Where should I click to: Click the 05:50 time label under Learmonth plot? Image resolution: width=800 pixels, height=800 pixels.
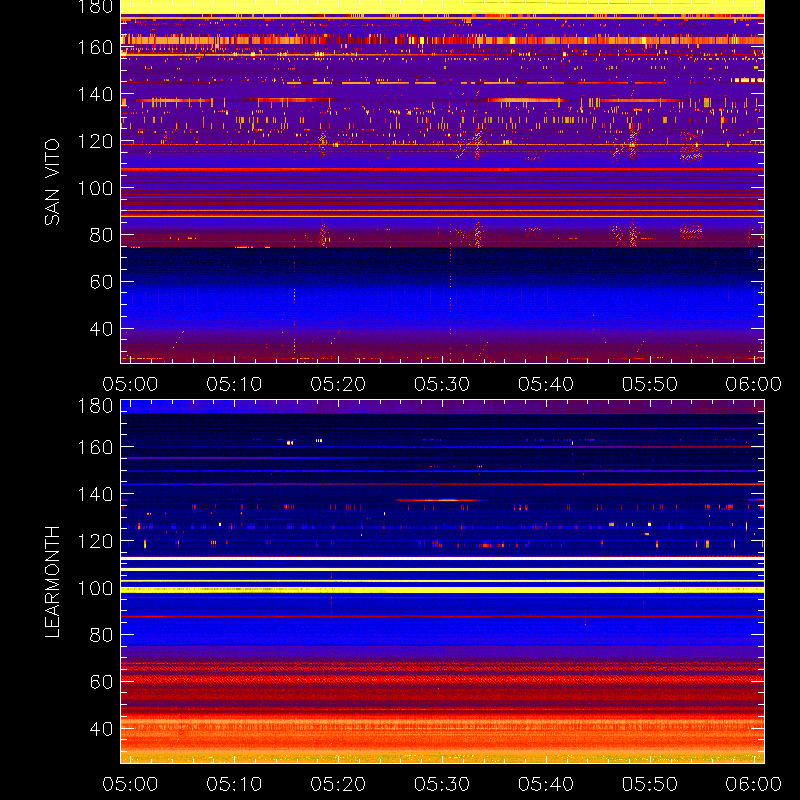(650, 784)
